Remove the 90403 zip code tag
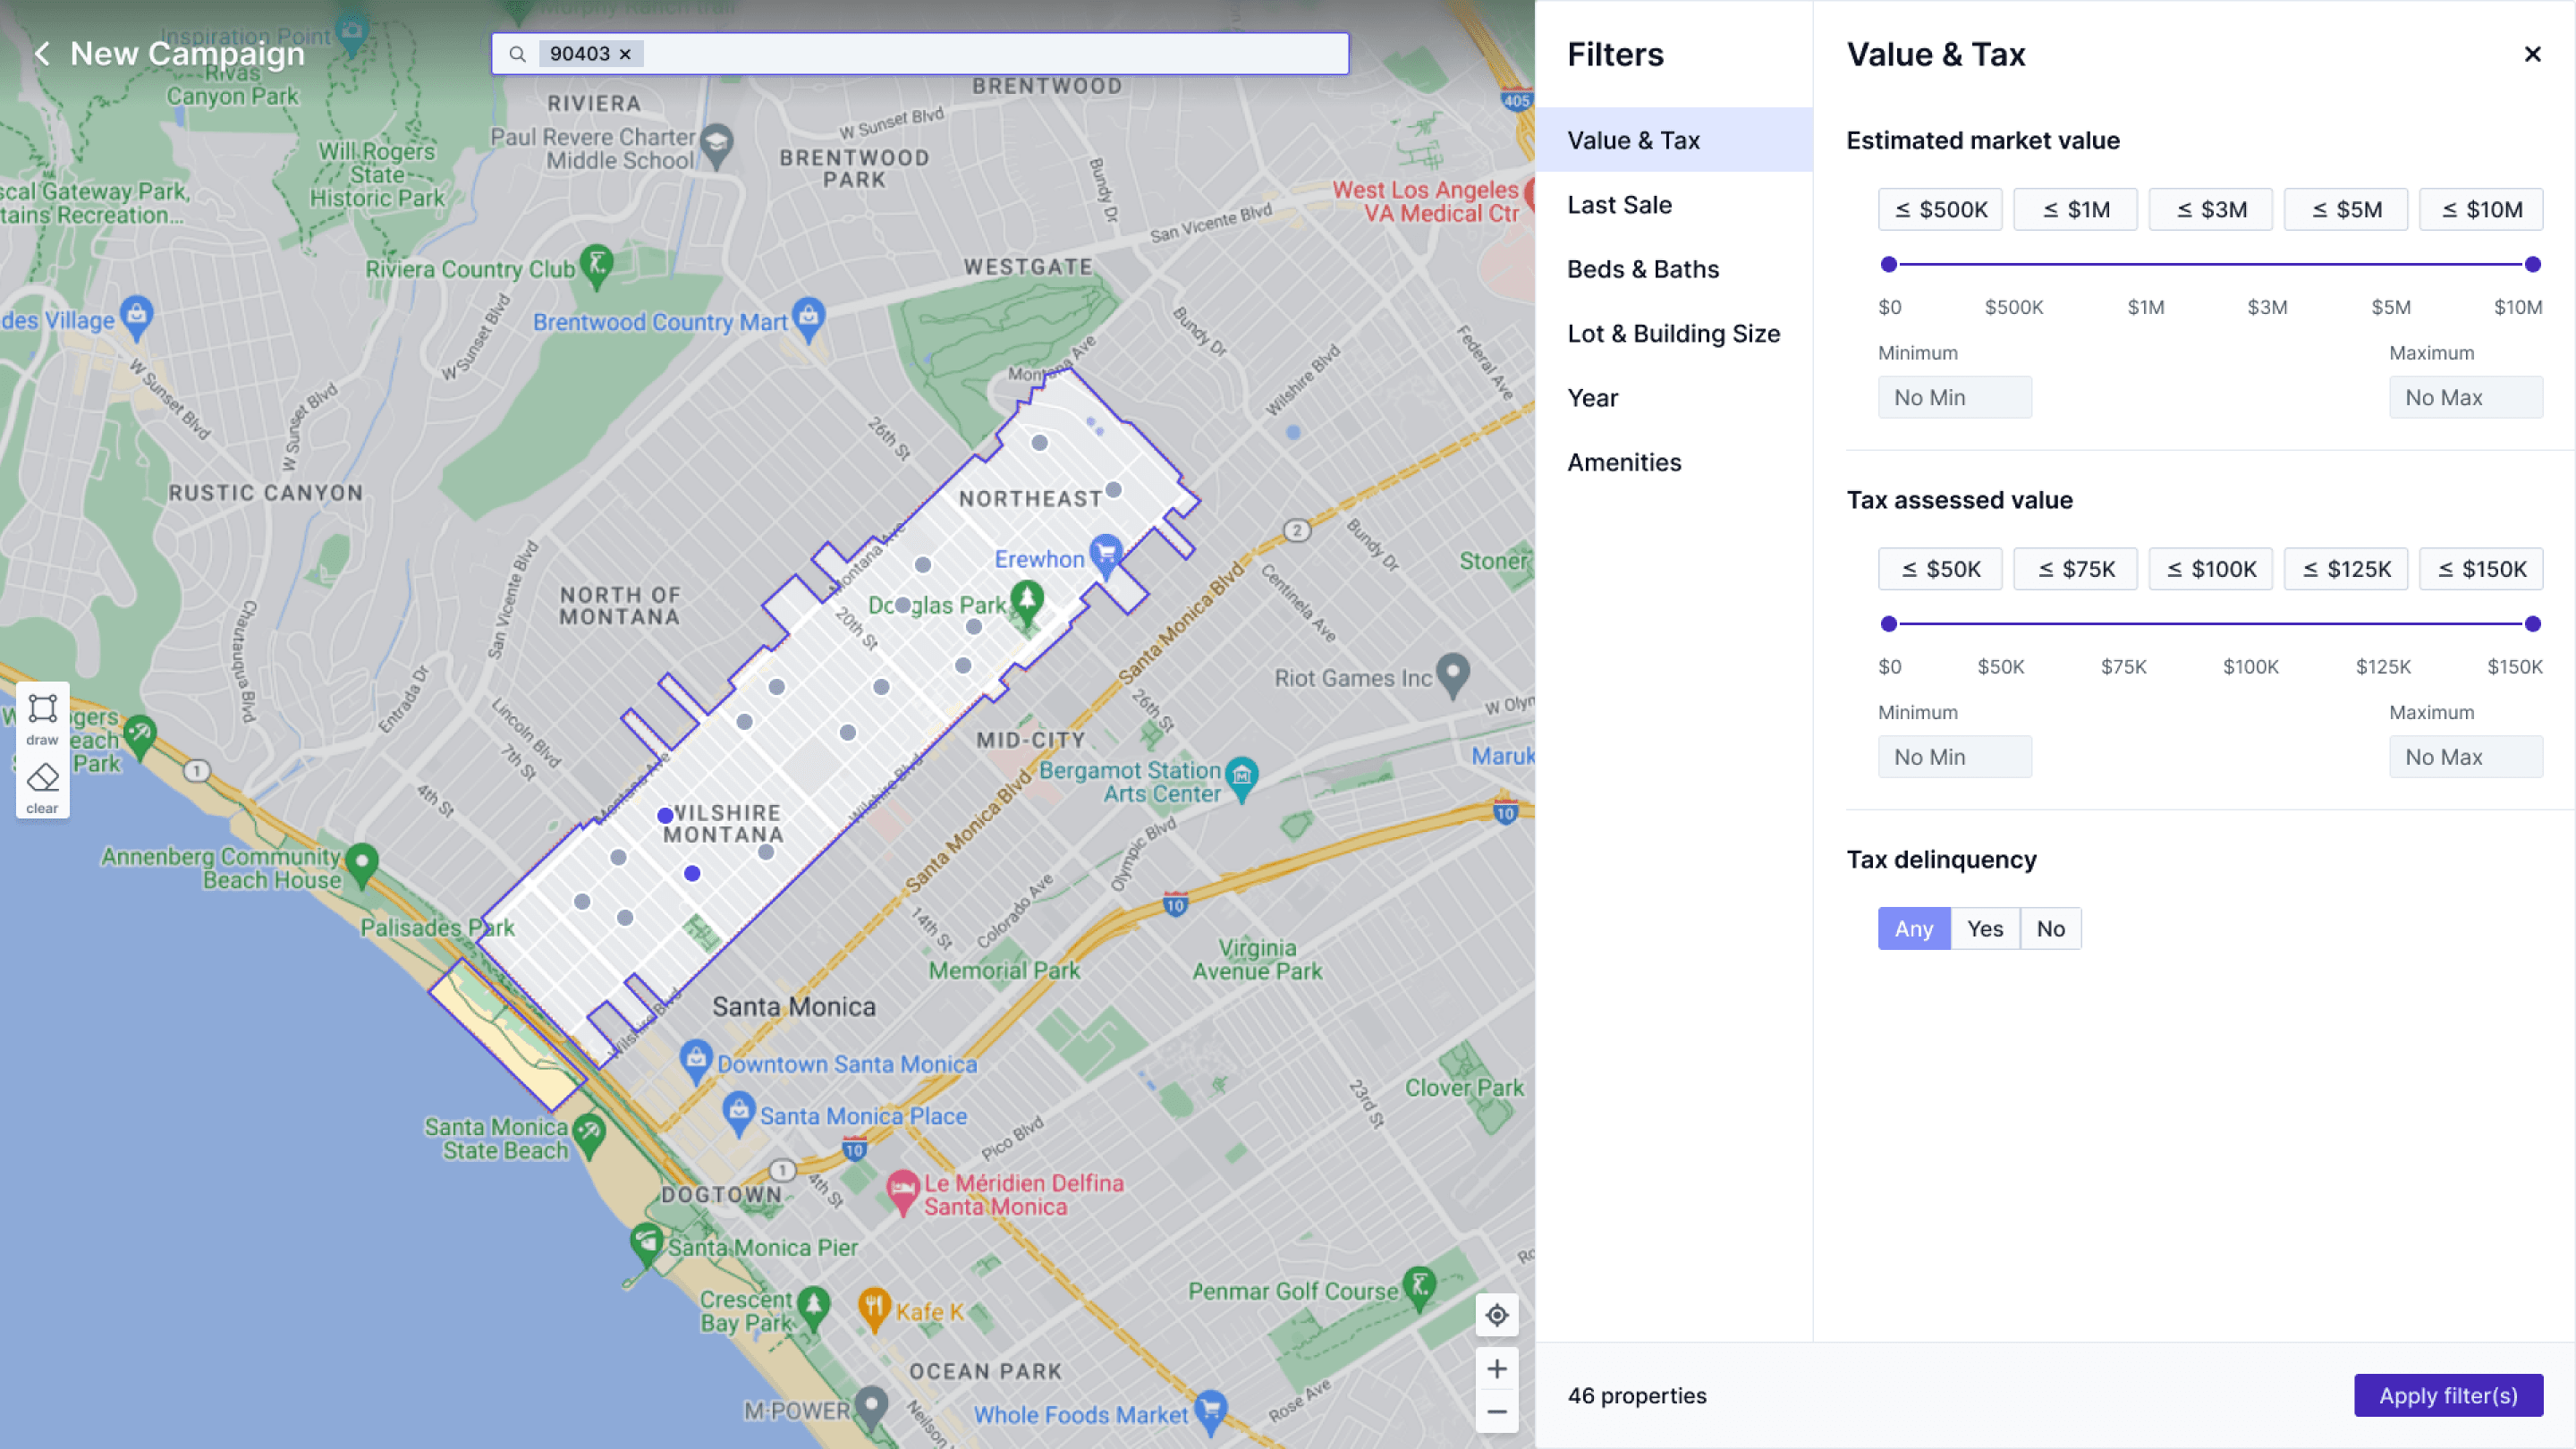The width and height of the screenshot is (2576, 1449). click(625, 54)
